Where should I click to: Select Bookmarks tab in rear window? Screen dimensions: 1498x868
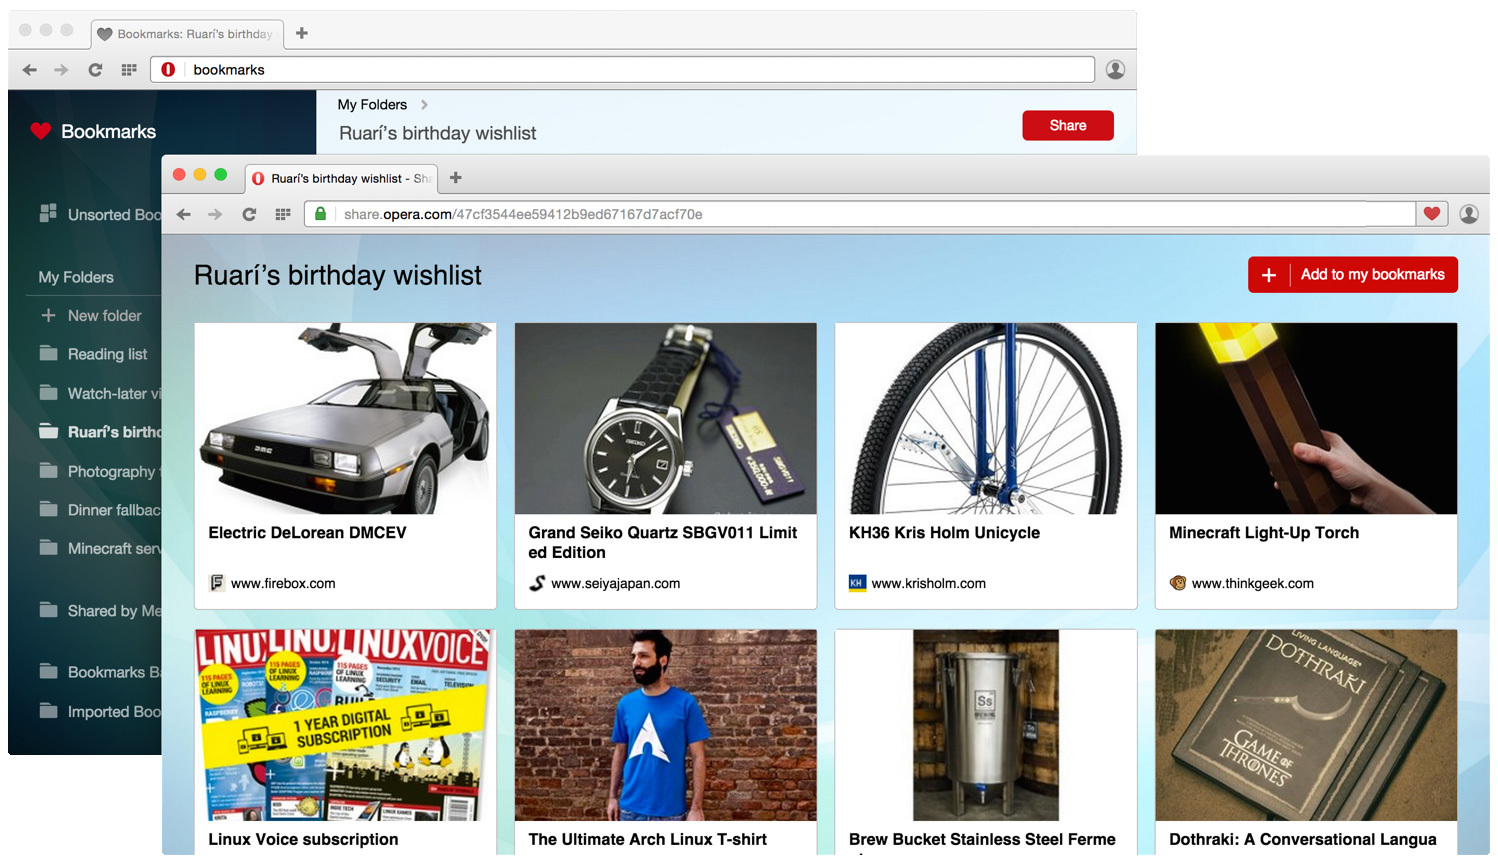point(187,34)
